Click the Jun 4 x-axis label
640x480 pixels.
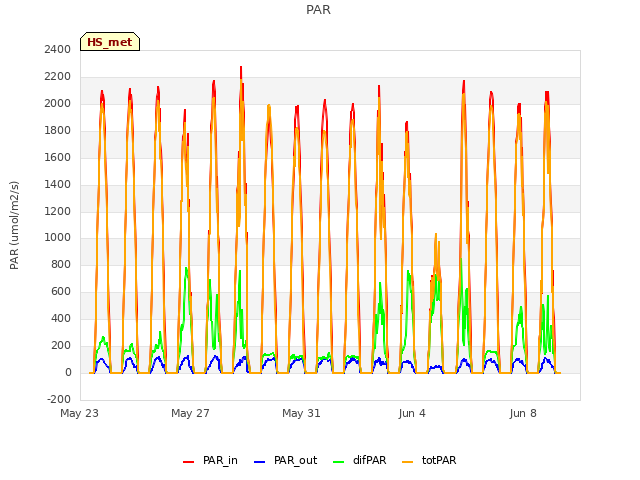(412, 413)
